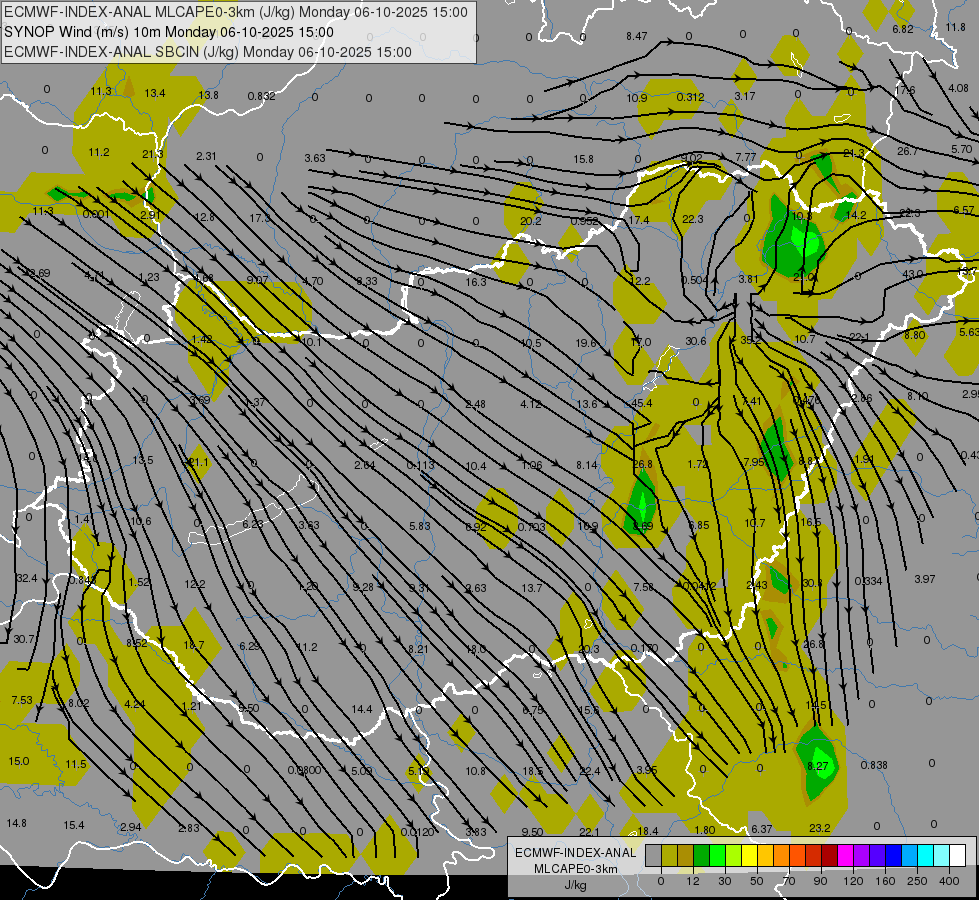The height and width of the screenshot is (900, 979).
Task: Click the white swatch ending the legend
Action: (957, 855)
